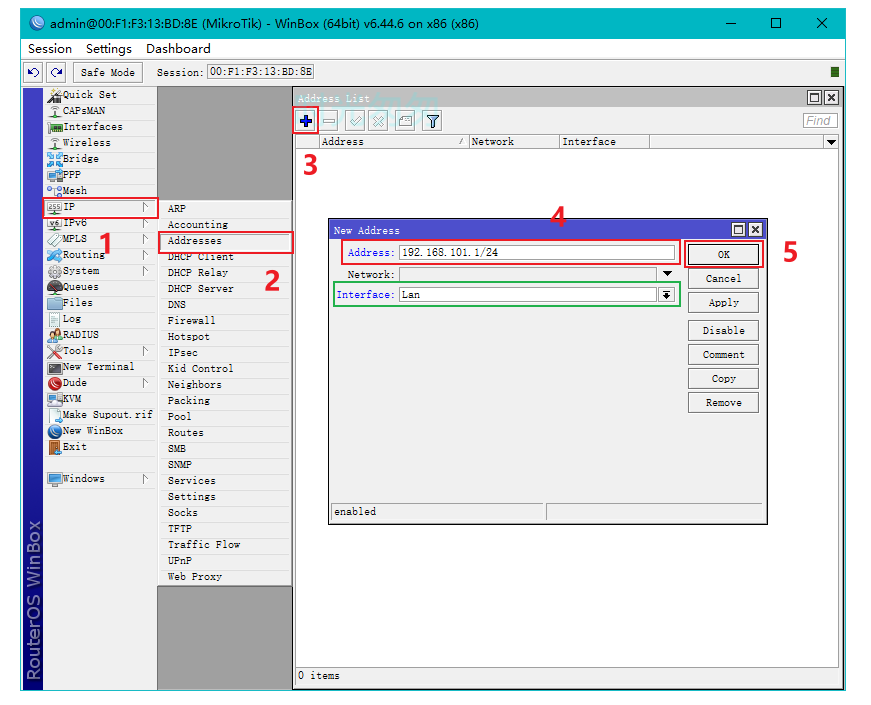Open Files in sidebar

pos(100,303)
